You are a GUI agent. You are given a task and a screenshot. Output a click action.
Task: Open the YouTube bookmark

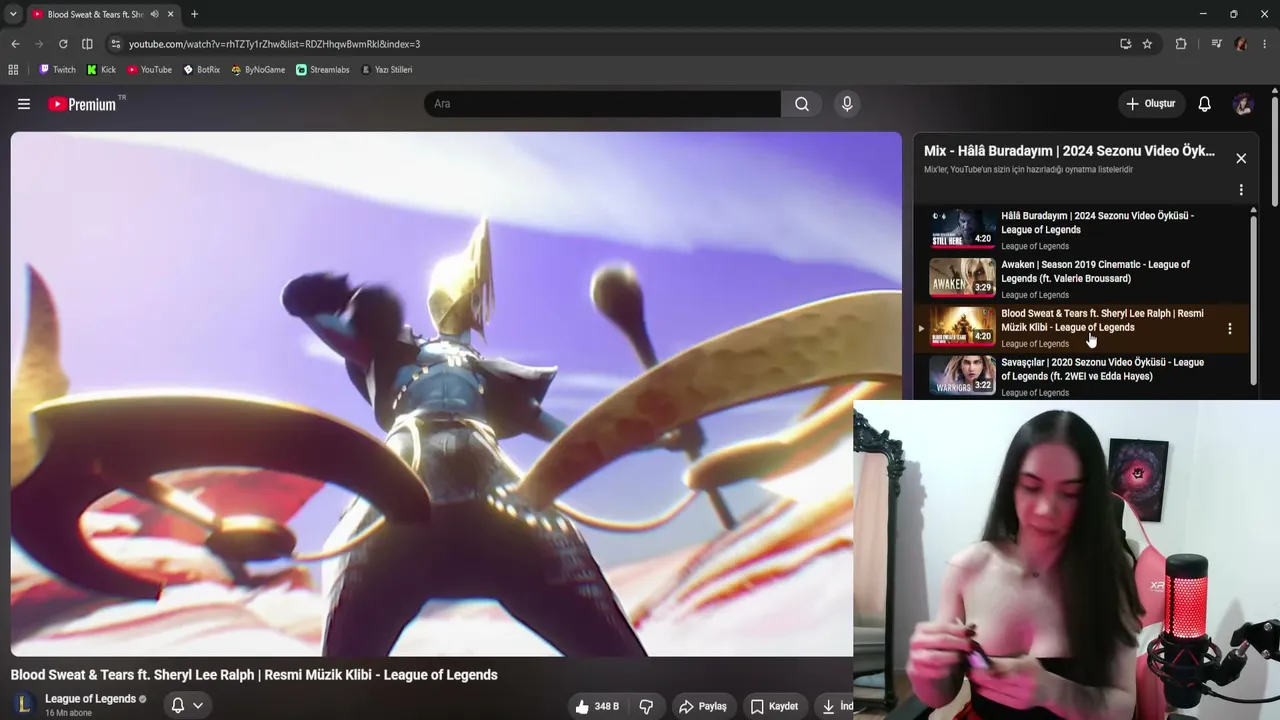[149, 70]
